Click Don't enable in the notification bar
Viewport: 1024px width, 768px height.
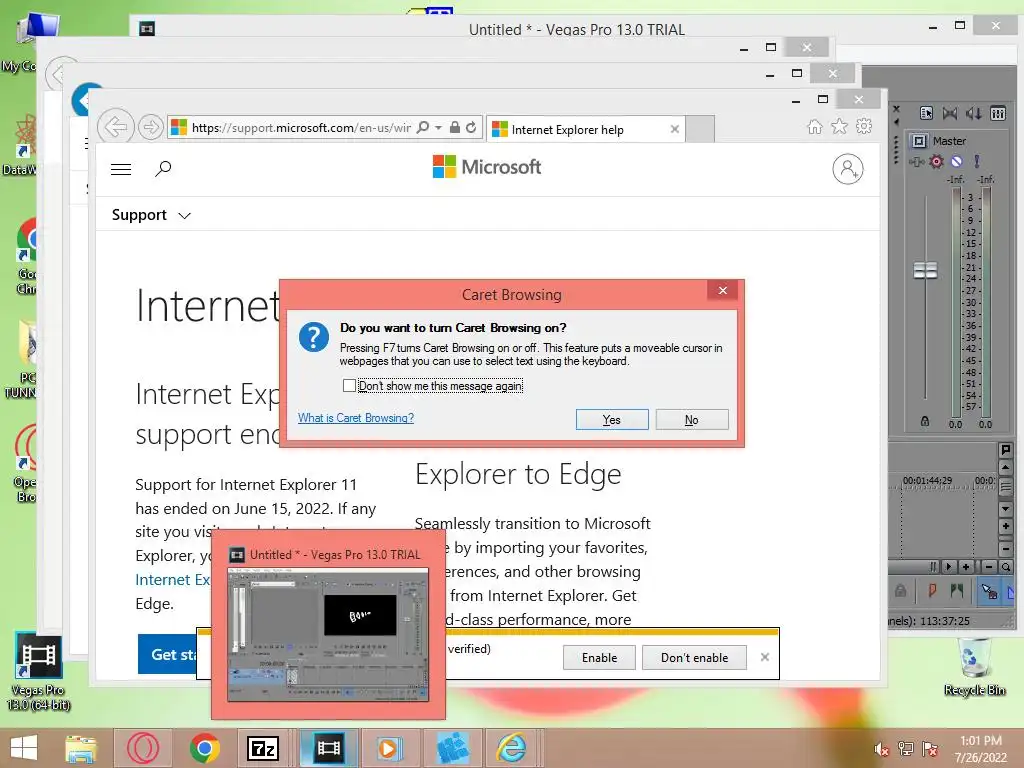694,658
